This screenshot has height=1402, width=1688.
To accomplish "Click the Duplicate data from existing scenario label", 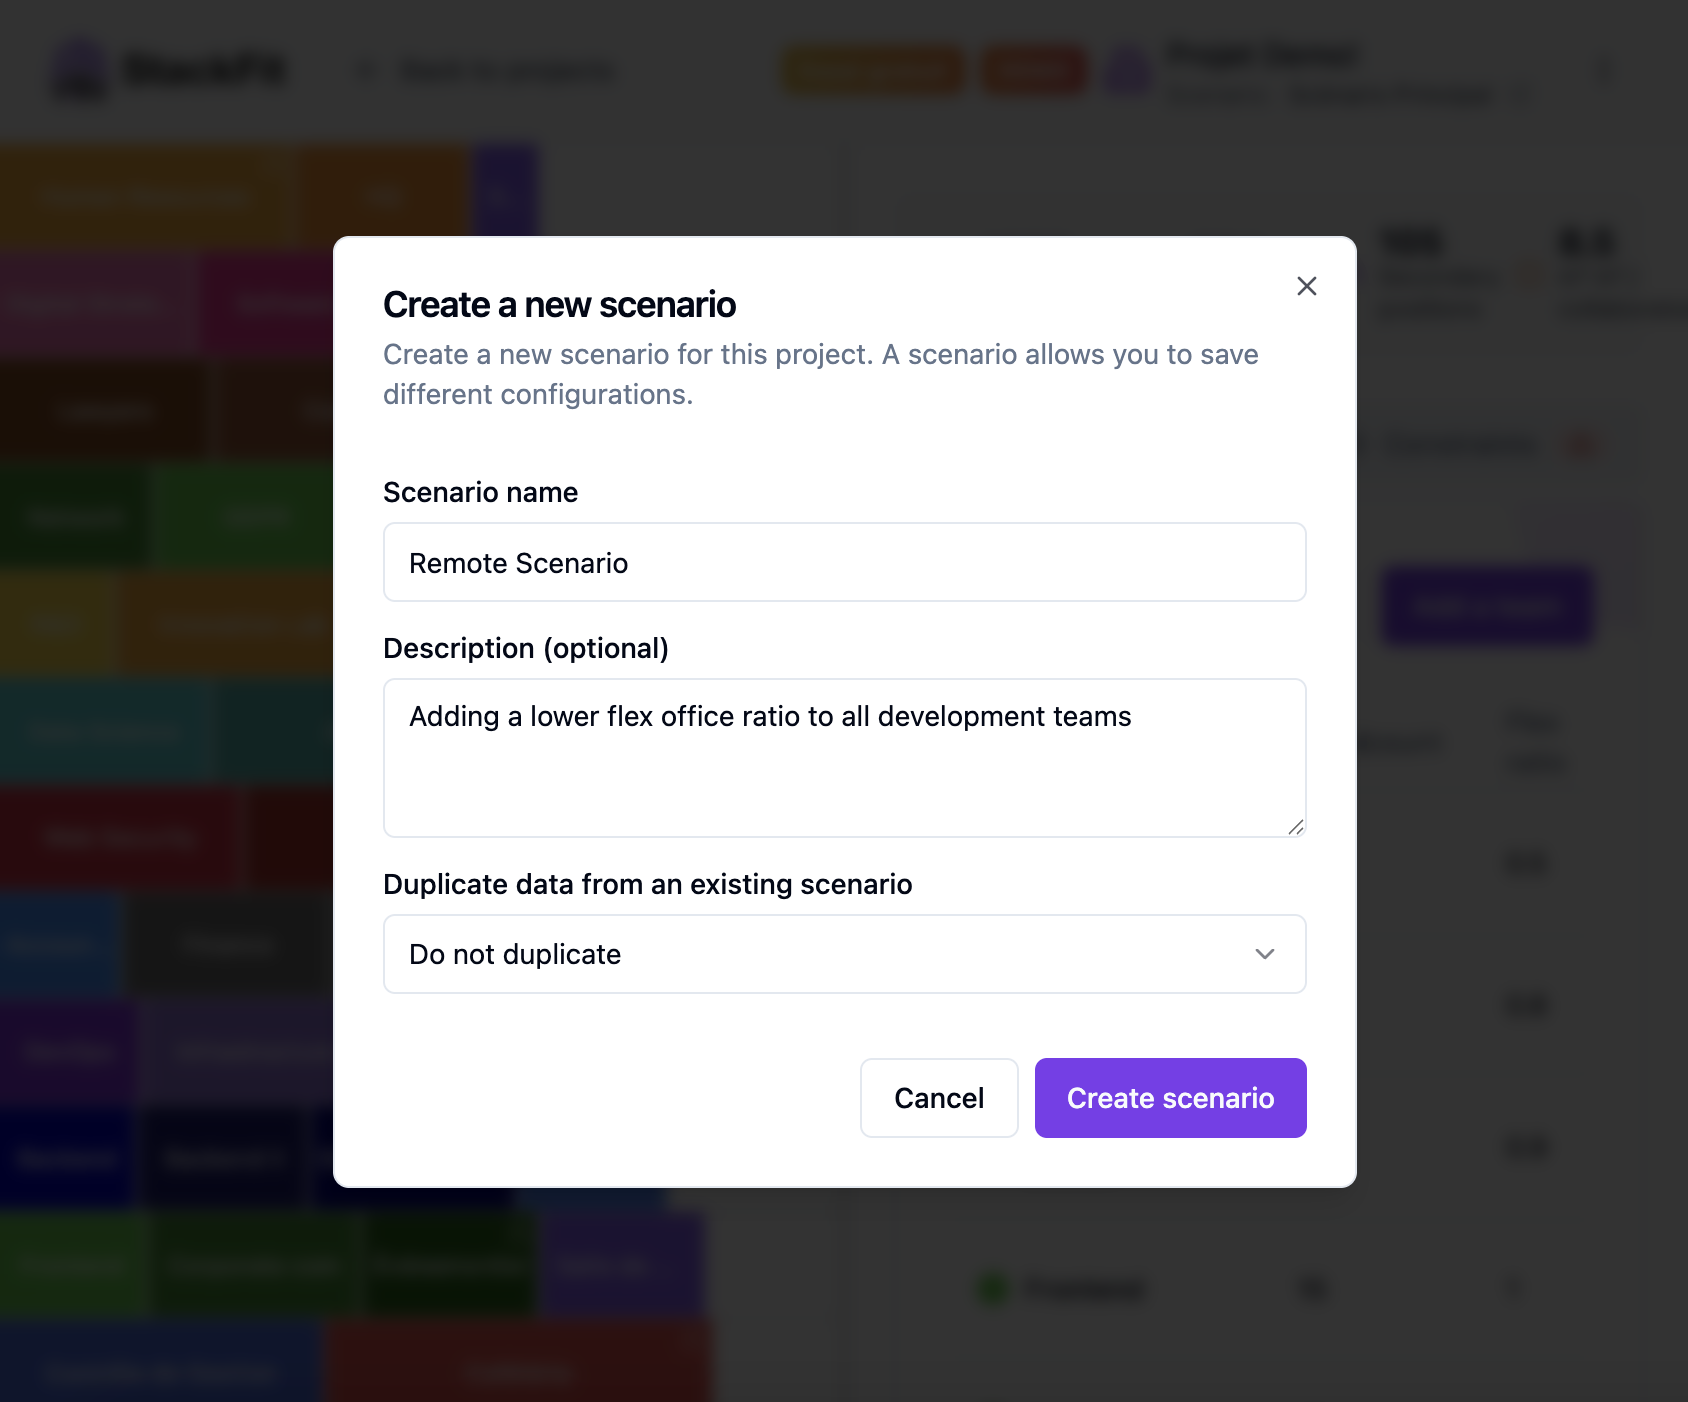I will pyautogui.click(x=647, y=884).
